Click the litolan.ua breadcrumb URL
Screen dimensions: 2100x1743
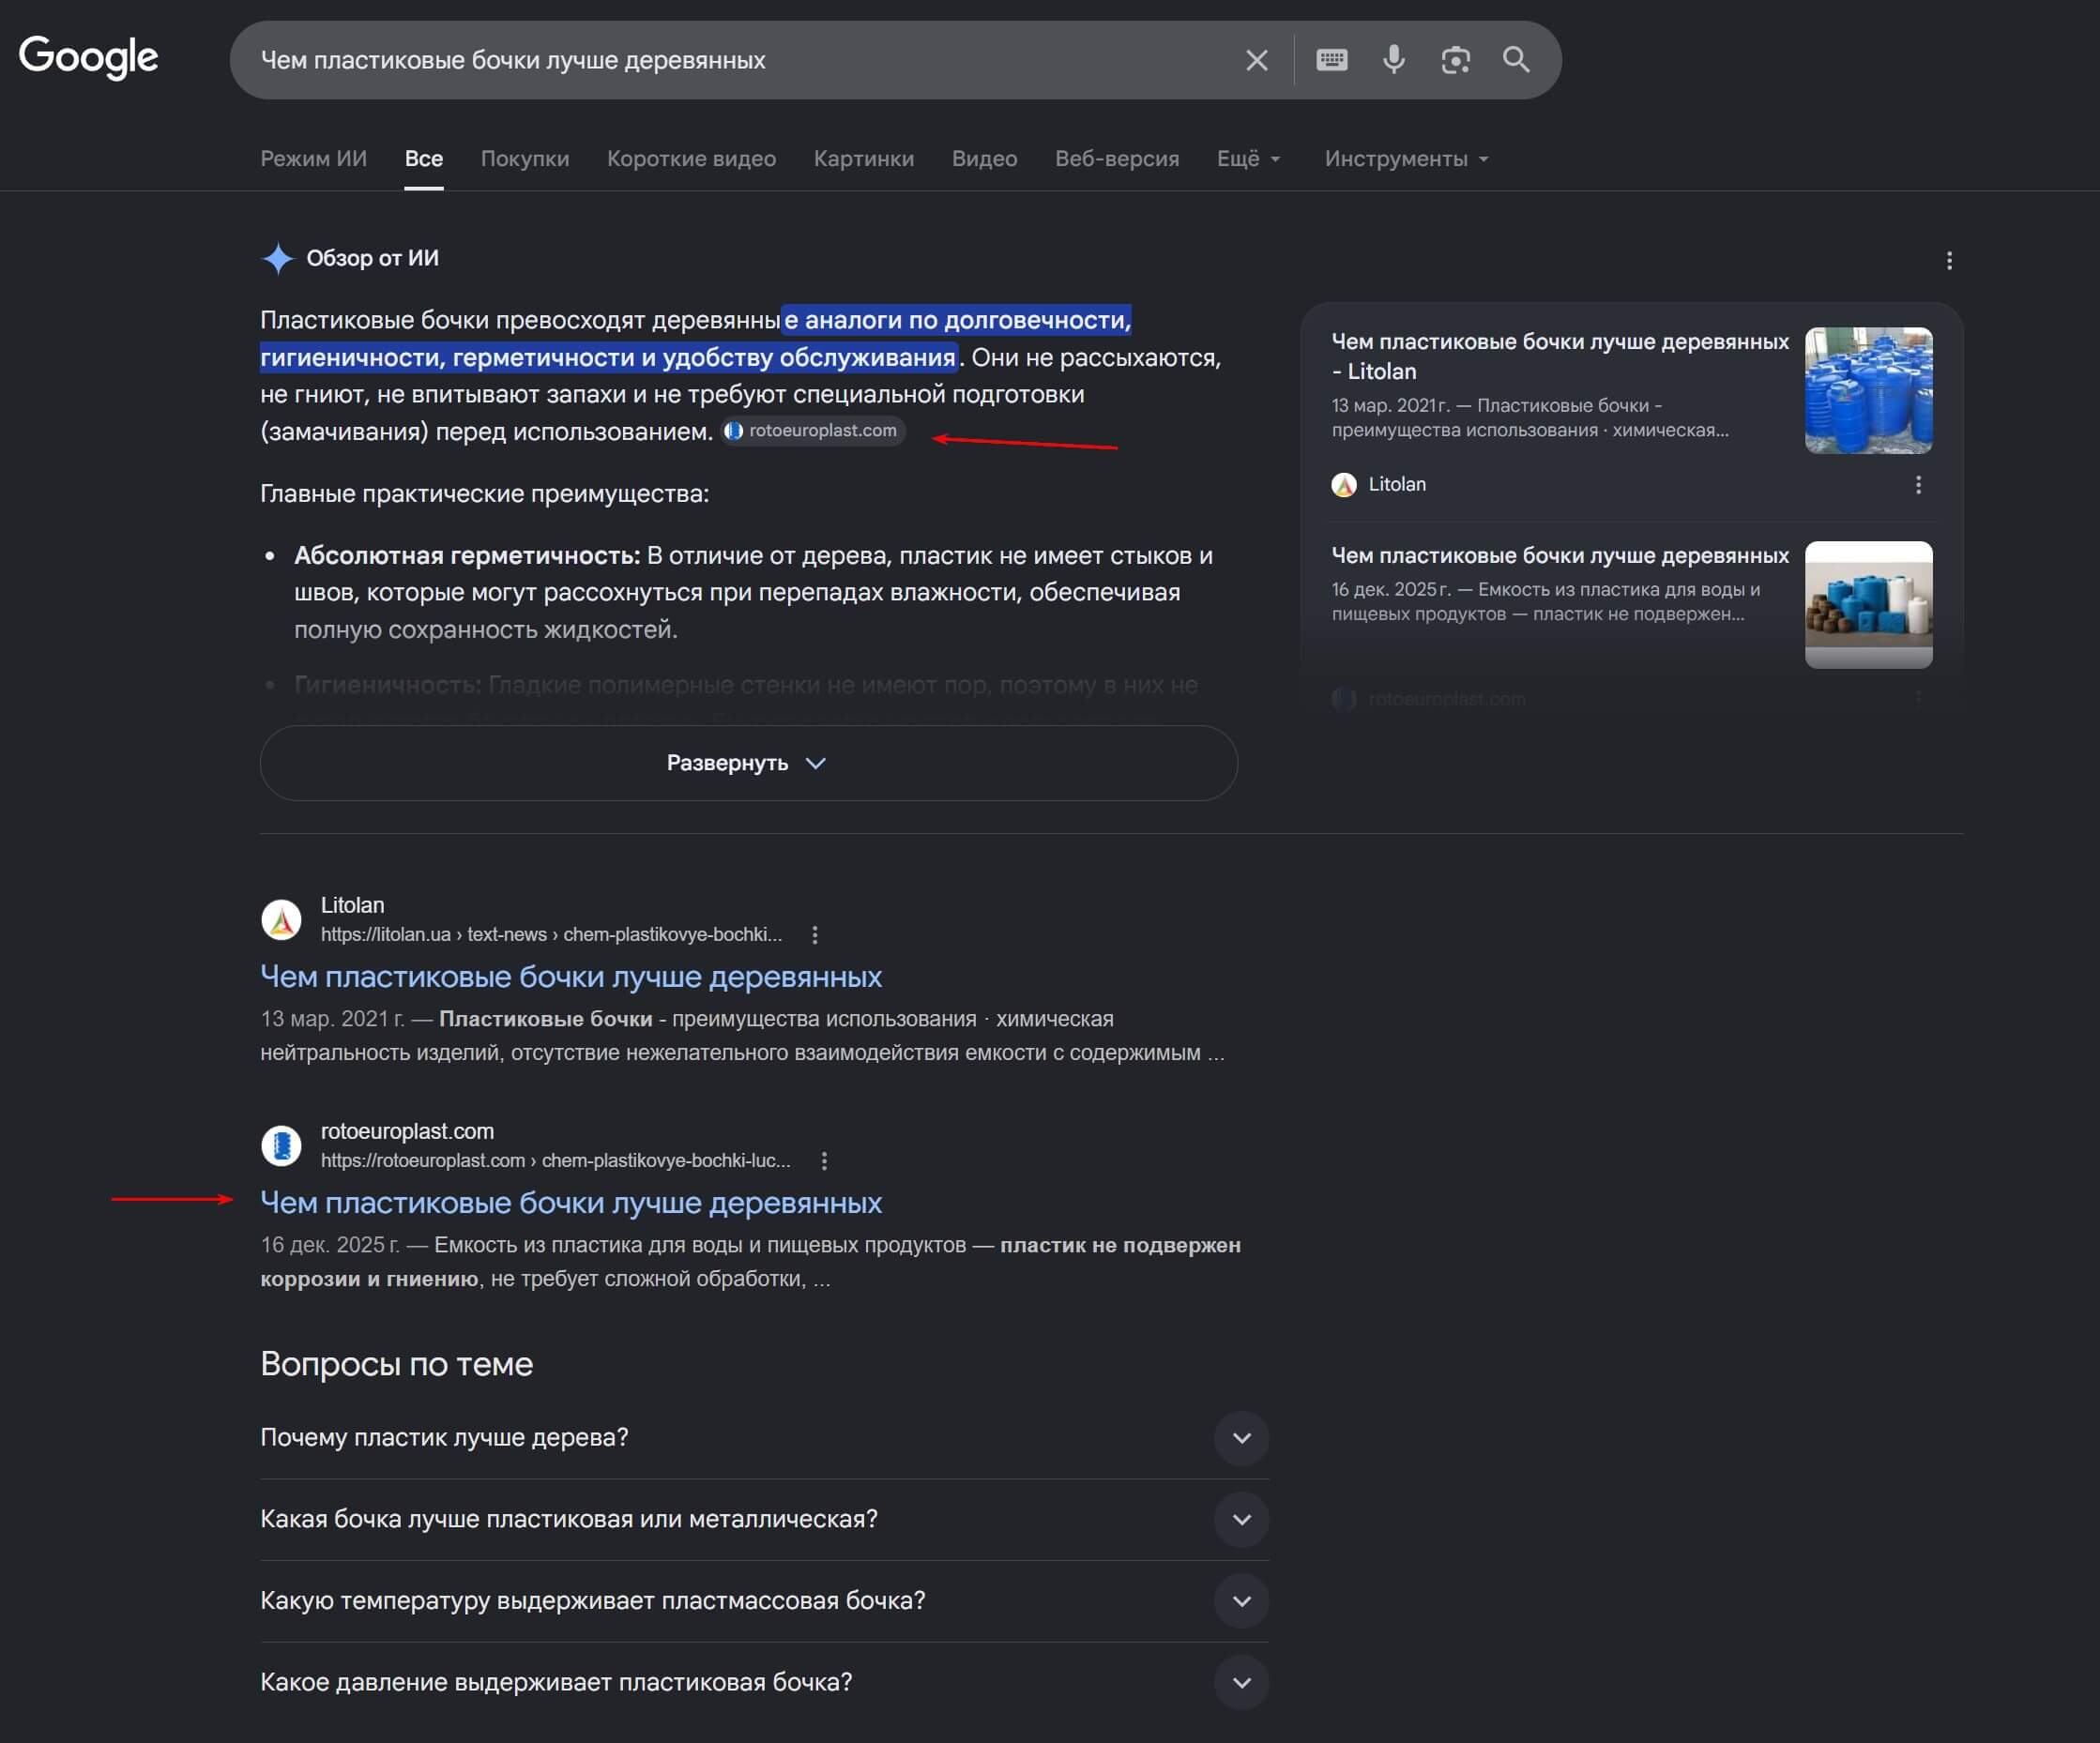pos(551,935)
